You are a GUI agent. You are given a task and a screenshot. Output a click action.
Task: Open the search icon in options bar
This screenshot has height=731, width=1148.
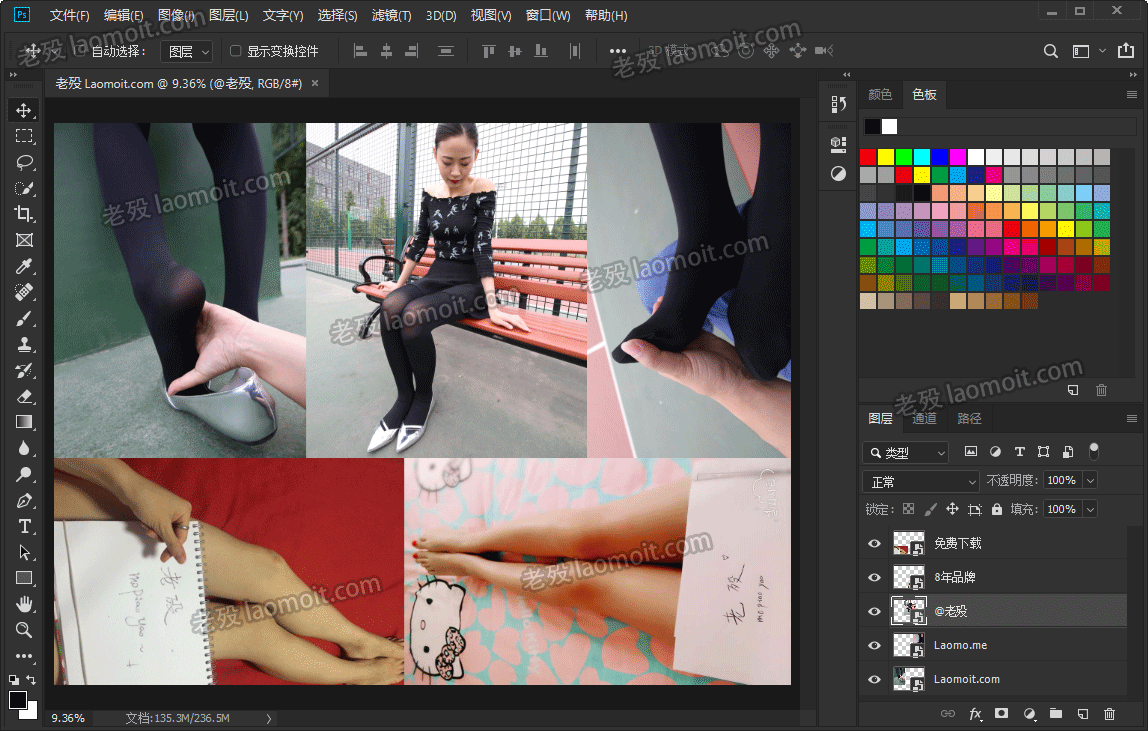point(1051,51)
